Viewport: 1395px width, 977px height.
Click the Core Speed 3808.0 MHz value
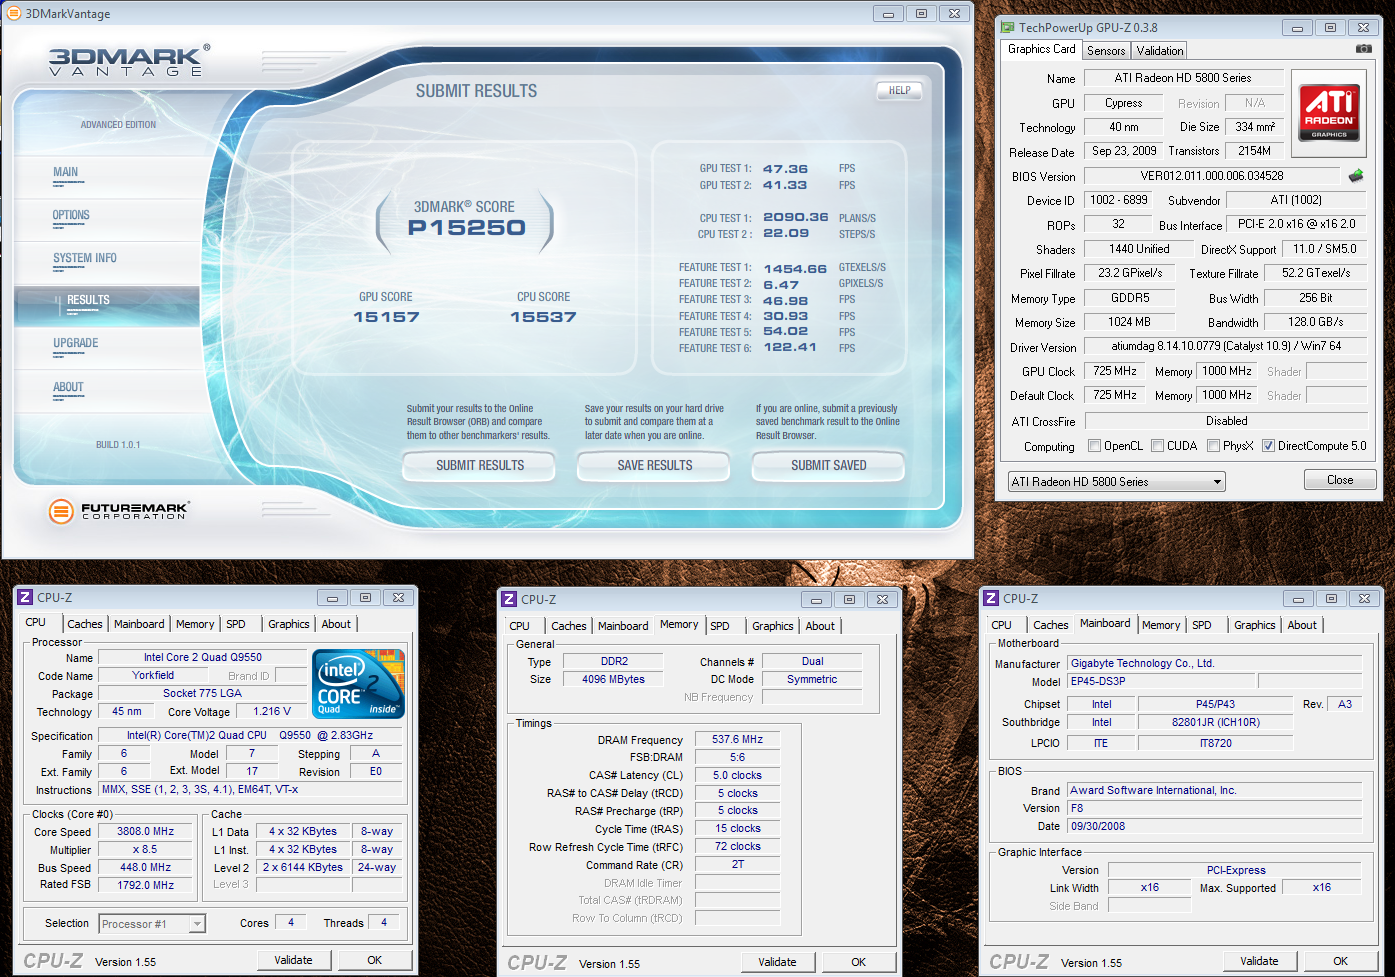click(146, 831)
